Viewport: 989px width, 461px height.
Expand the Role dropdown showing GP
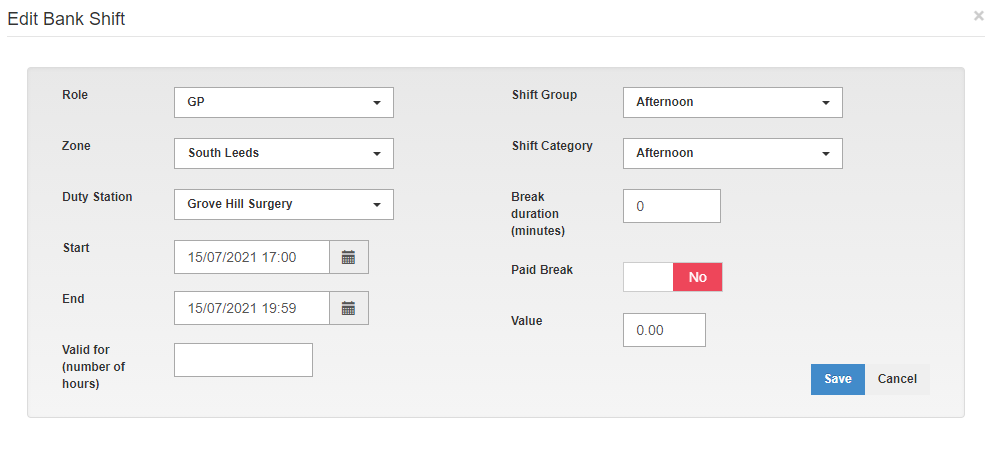point(283,102)
